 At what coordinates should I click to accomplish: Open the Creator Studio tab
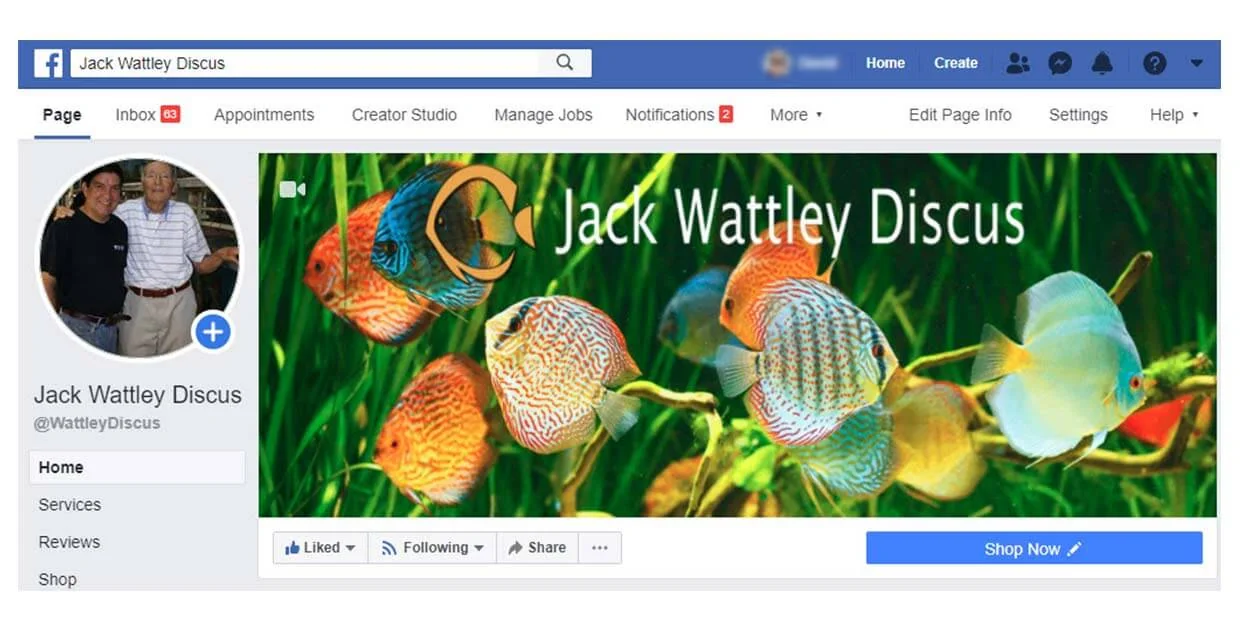point(404,115)
